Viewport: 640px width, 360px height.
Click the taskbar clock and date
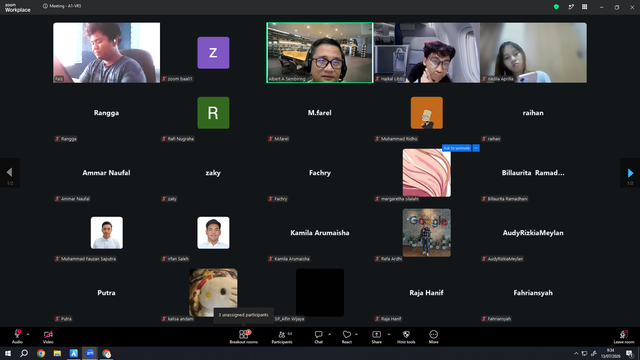[x=611, y=353]
